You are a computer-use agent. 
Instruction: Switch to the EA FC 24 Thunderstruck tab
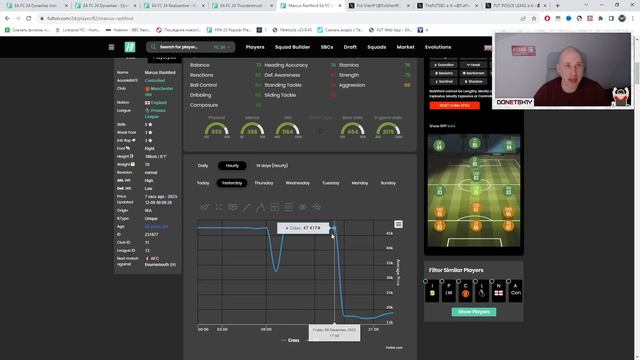coord(241,6)
